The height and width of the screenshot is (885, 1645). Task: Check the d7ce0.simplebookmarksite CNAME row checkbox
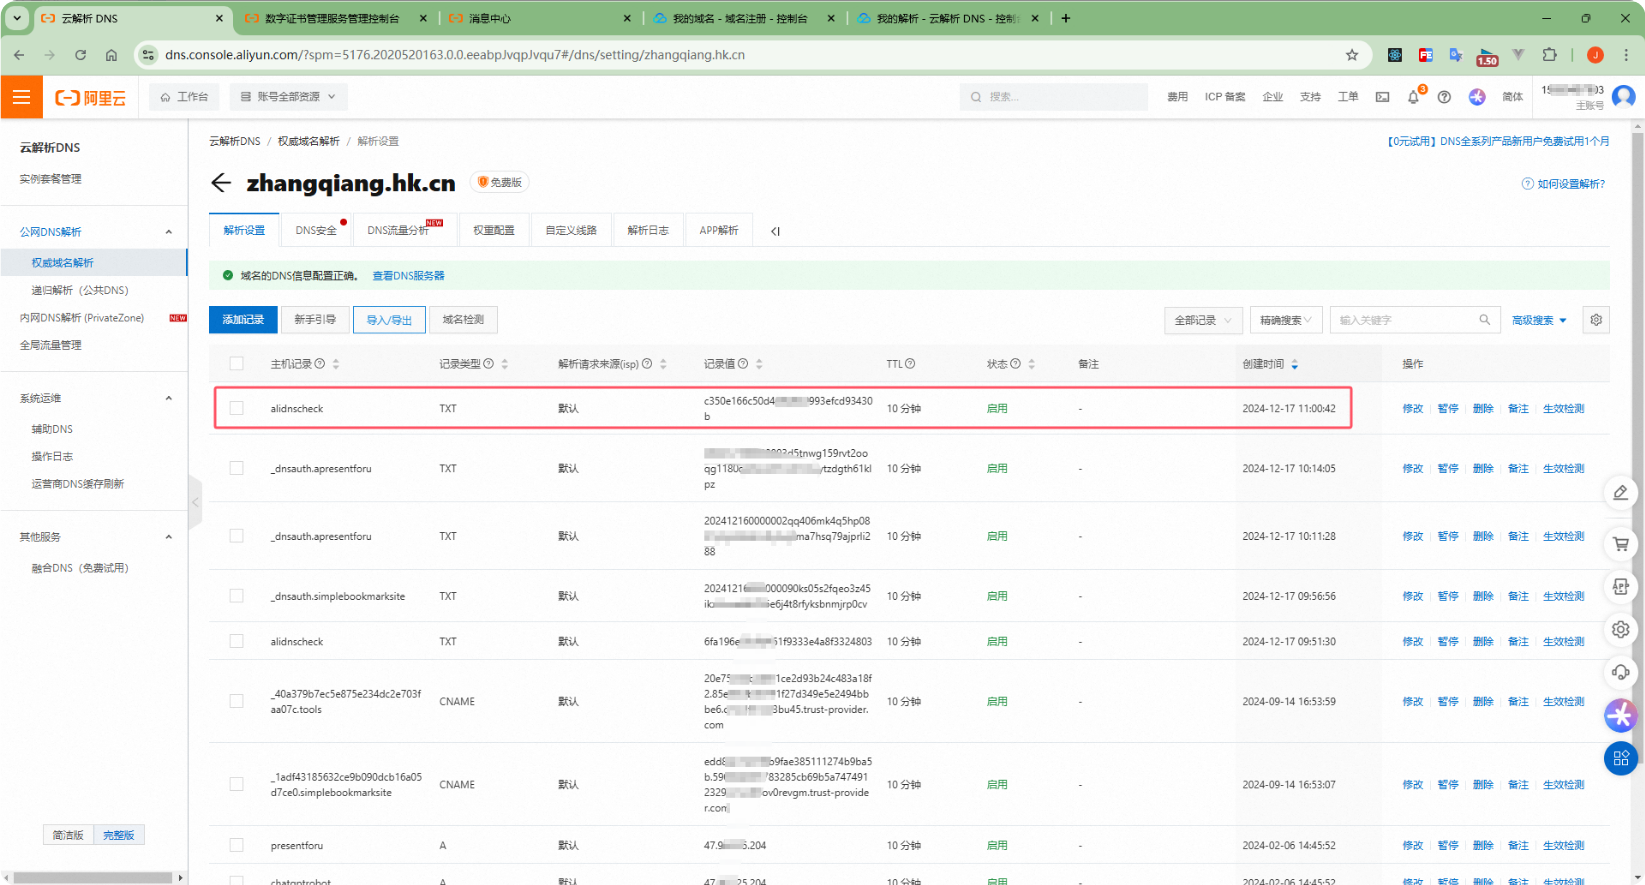pos(236,784)
